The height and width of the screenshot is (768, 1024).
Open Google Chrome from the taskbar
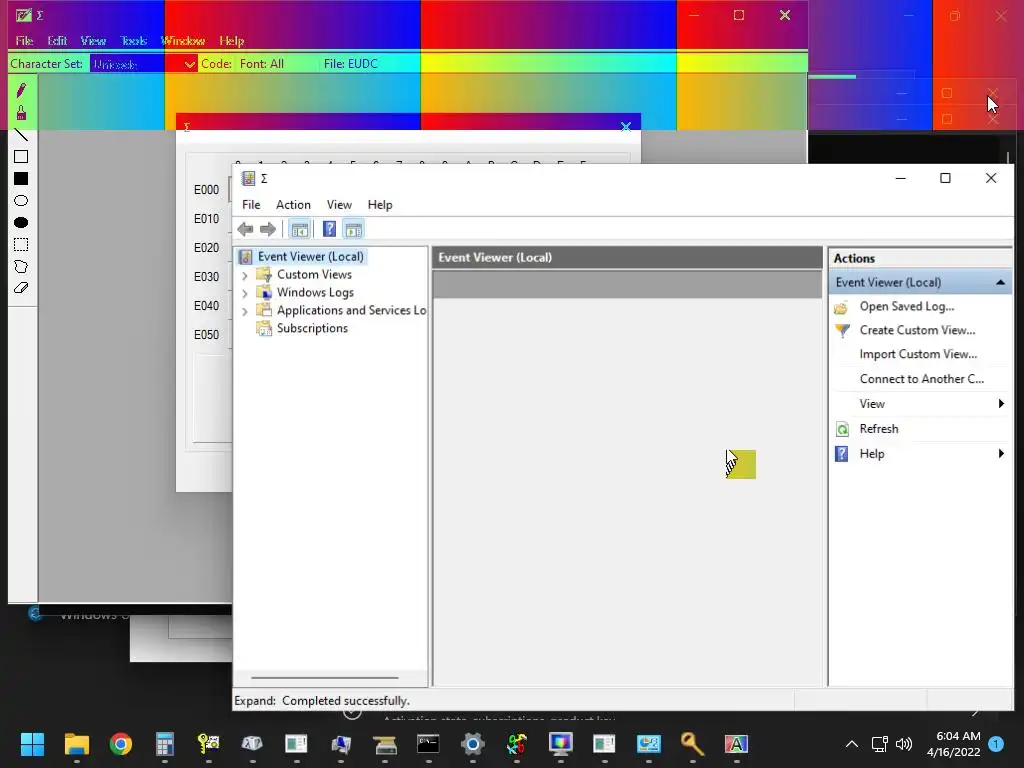pyautogui.click(x=121, y=744)
